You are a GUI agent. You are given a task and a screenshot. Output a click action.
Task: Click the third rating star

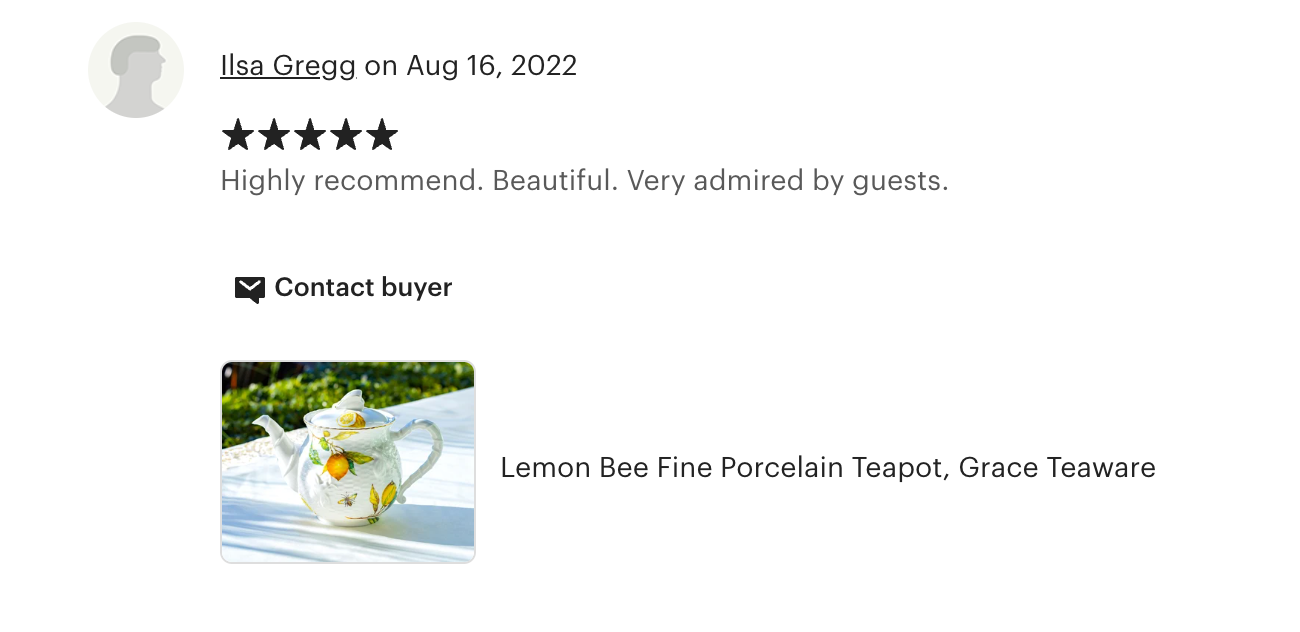pyautogui.click(x=309, y=135)
